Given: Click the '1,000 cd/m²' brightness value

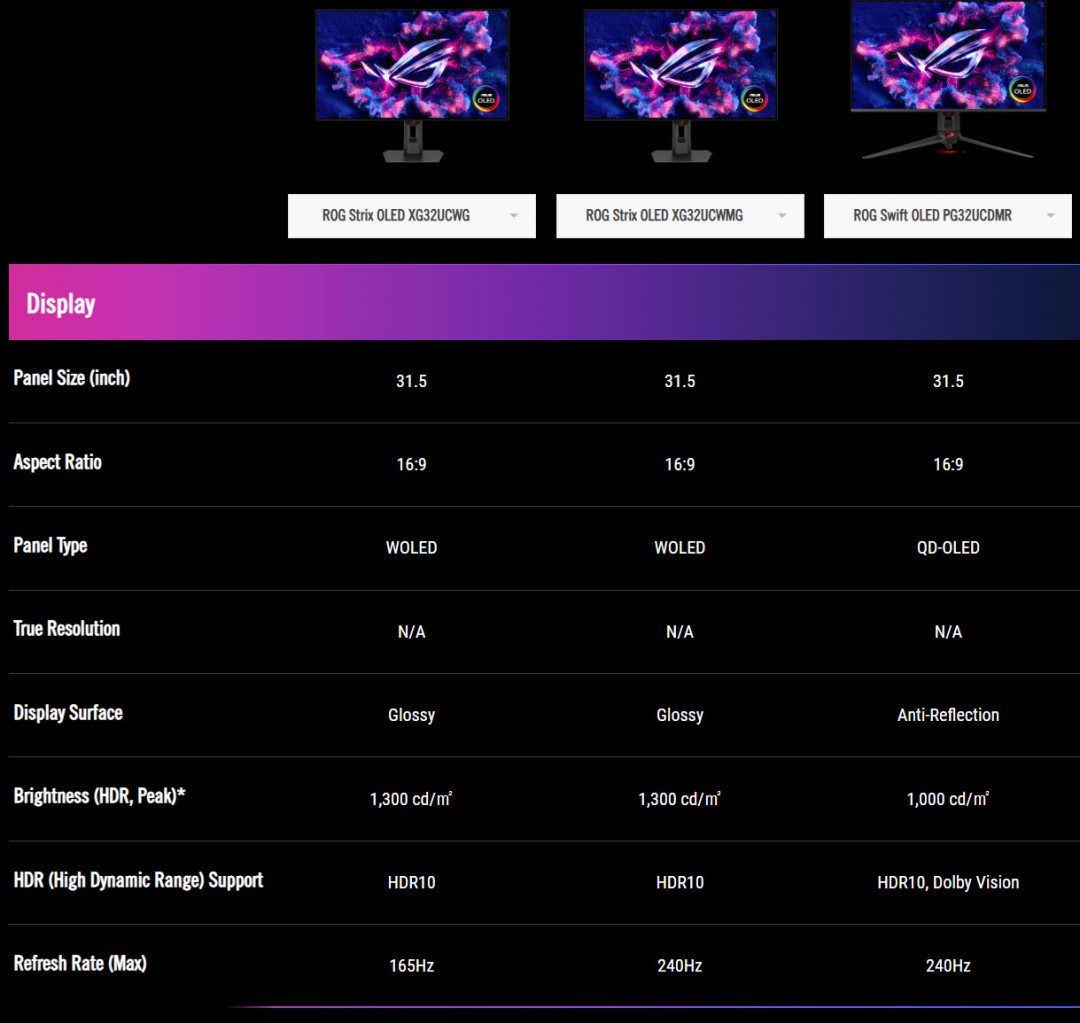Looking at the screenshot, I should pyautogui.click(x=948, y=798).
